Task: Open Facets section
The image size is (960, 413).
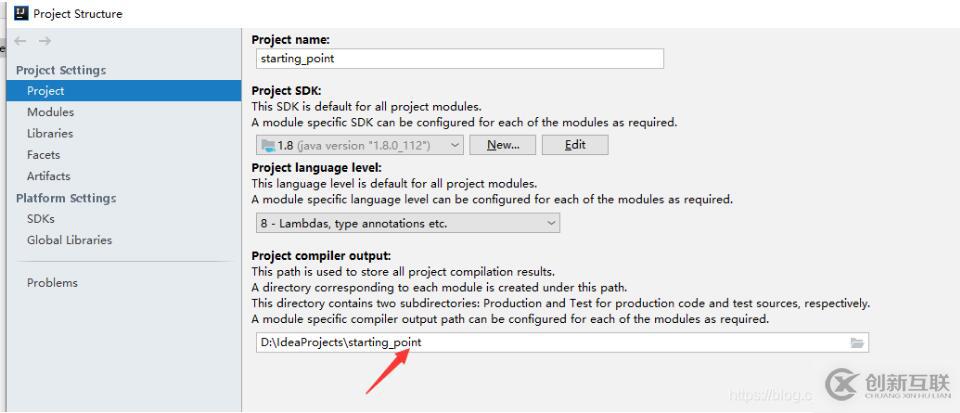Action: tap(43, 155)
